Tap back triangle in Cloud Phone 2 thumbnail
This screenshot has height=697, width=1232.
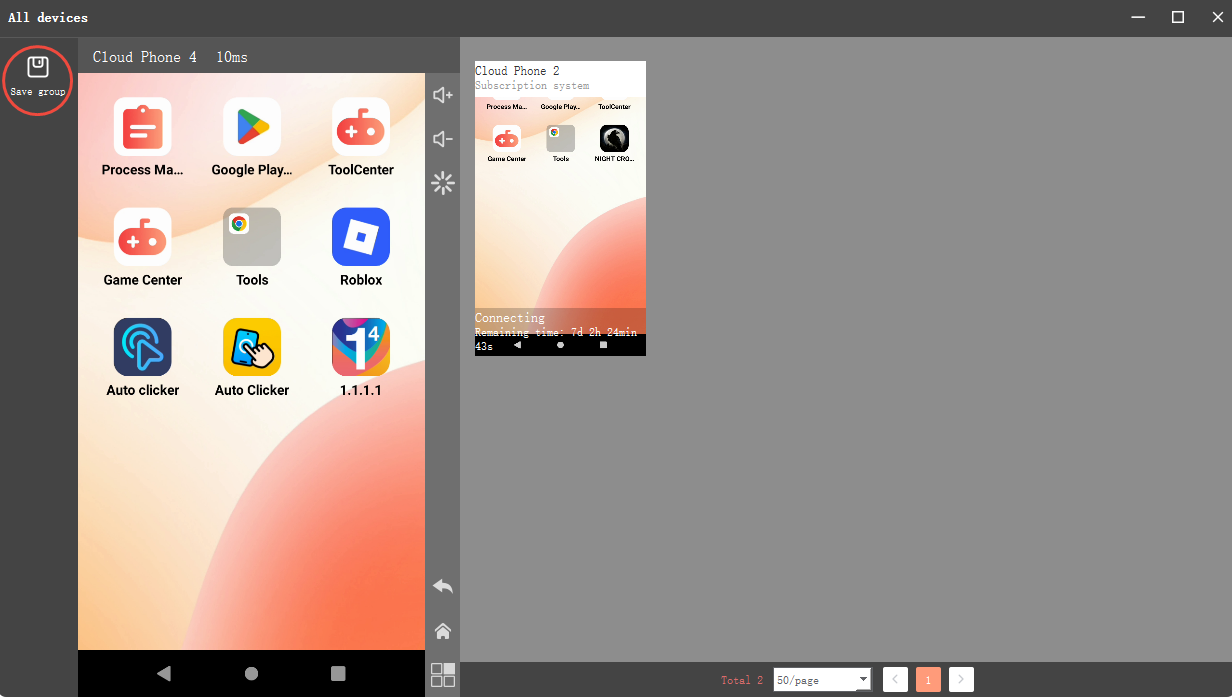[x=517, y=344]
